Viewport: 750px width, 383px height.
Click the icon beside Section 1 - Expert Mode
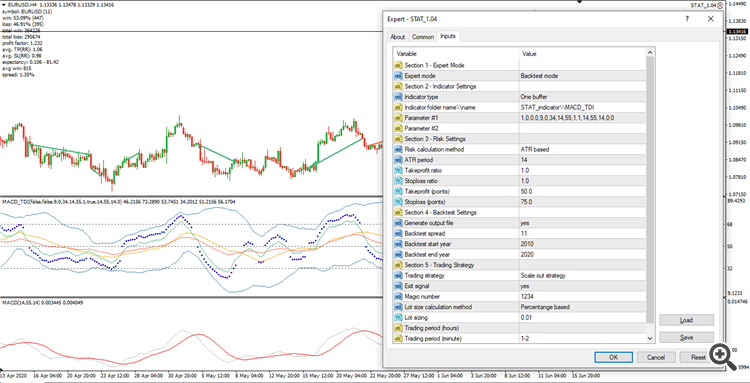pyautogui.click(x=398, y=65)
